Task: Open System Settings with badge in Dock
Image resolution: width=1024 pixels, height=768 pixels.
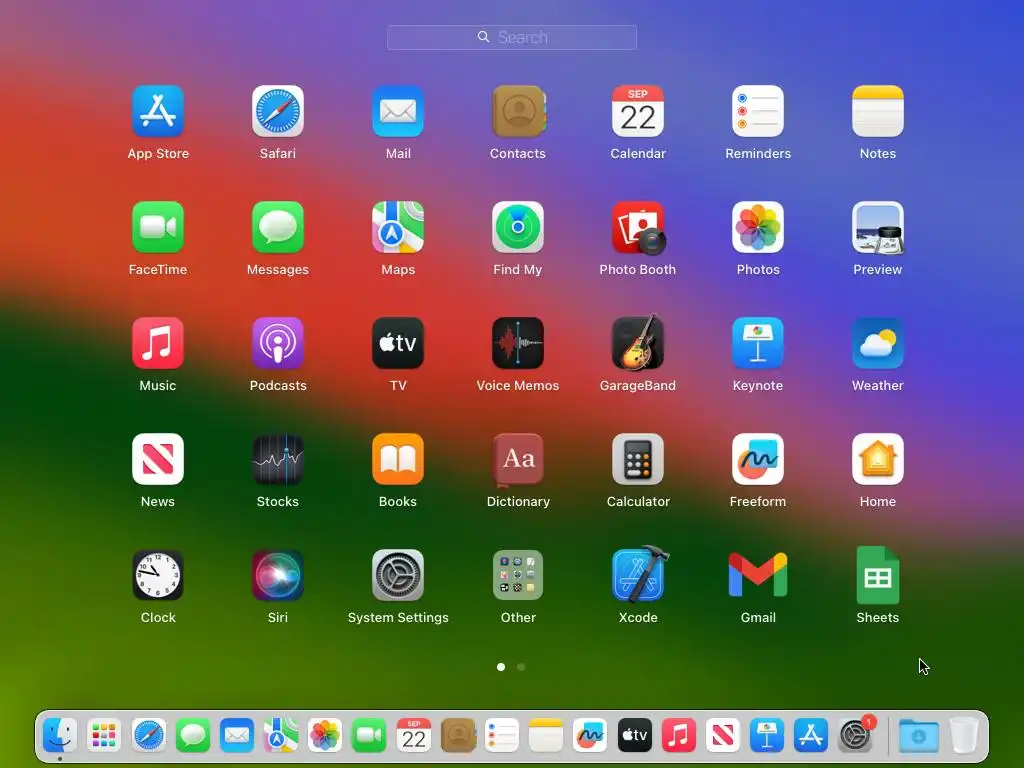Action: point(856,735)
